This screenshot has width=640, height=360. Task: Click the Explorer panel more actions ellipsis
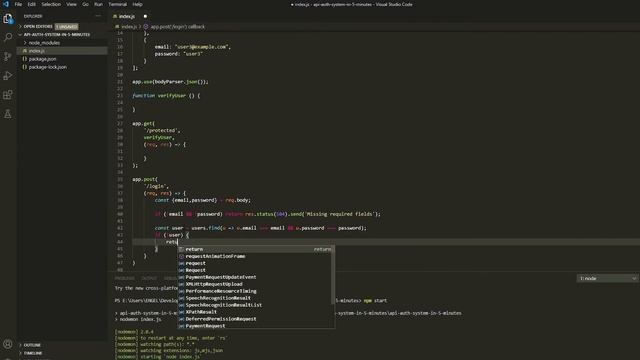(x=98, y=16)
